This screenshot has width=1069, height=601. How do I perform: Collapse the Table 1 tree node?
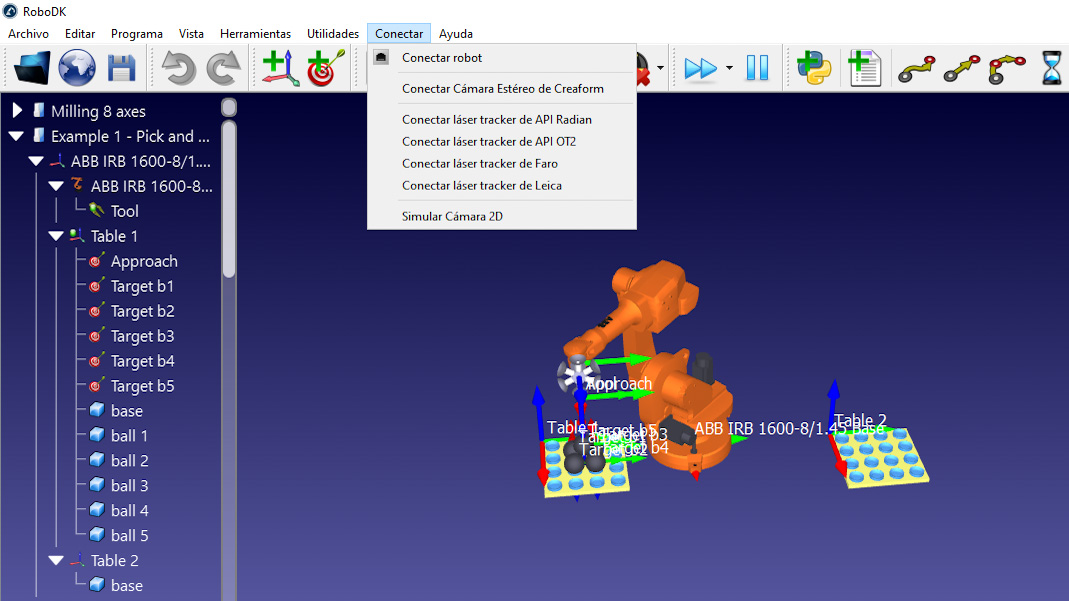click(x=56, y=236)
